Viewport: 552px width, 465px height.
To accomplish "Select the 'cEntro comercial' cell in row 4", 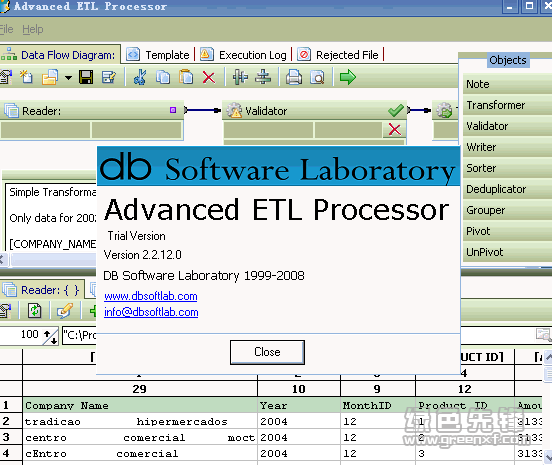I will pyautogui.click(x=140, y=453).
